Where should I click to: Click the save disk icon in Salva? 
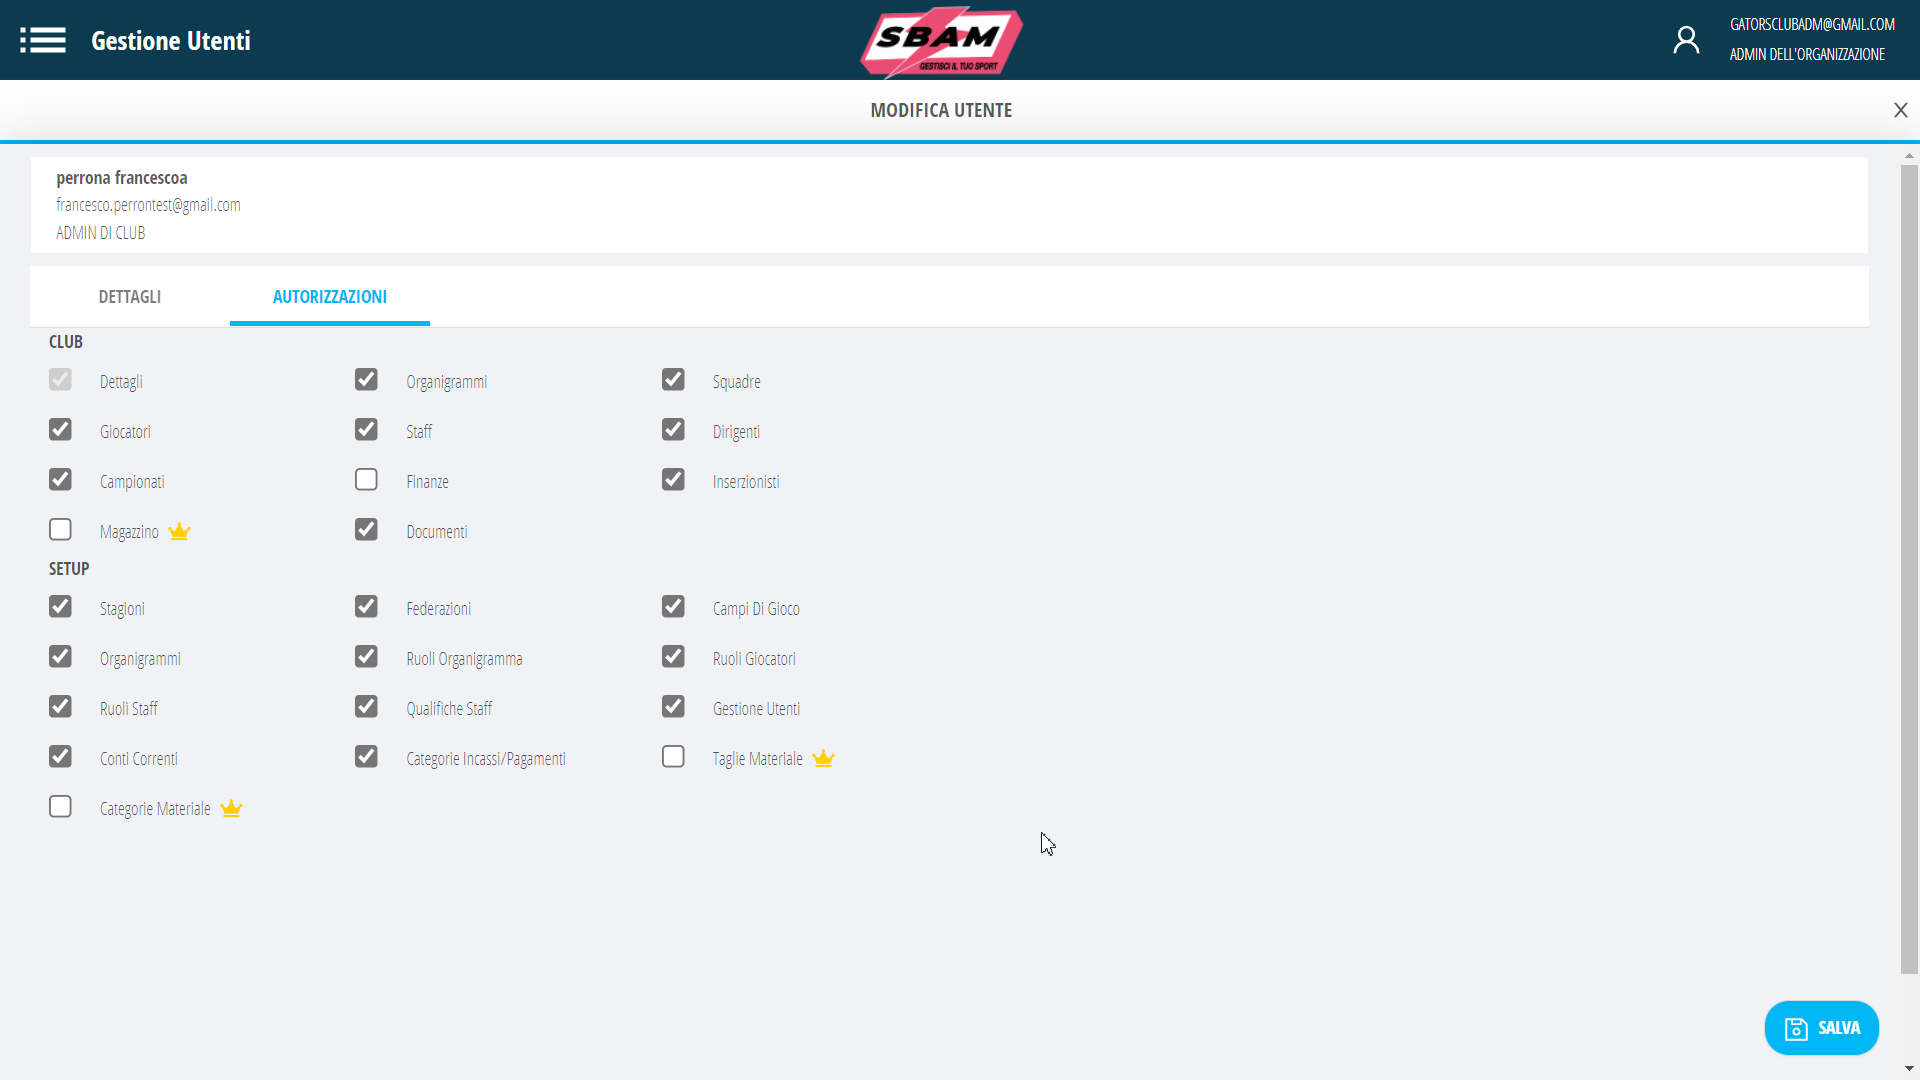pos(1796,1029)
